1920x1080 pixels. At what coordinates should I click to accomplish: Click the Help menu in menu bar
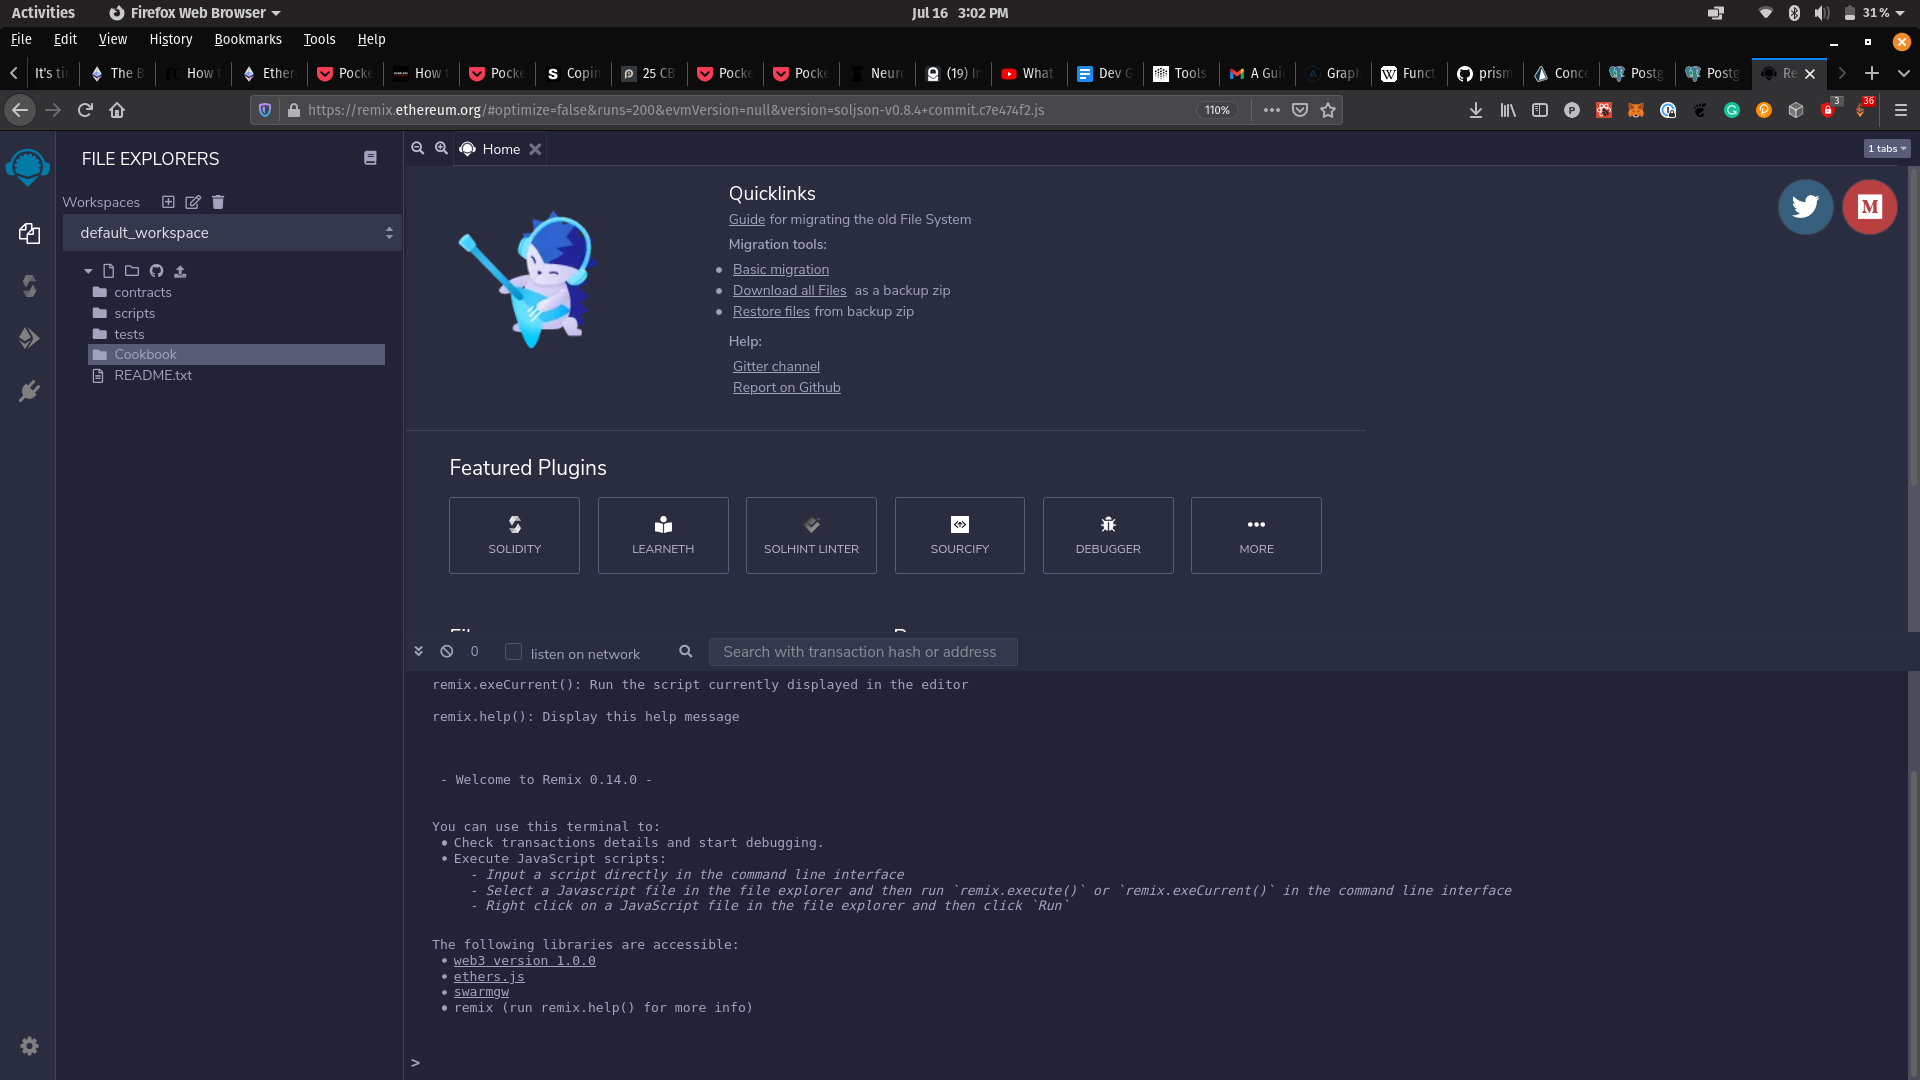(372, 38)
